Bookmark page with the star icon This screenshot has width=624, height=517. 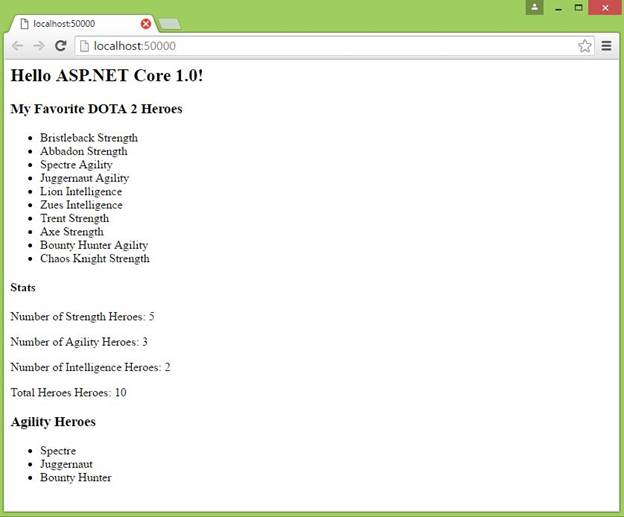coord(585,46)
